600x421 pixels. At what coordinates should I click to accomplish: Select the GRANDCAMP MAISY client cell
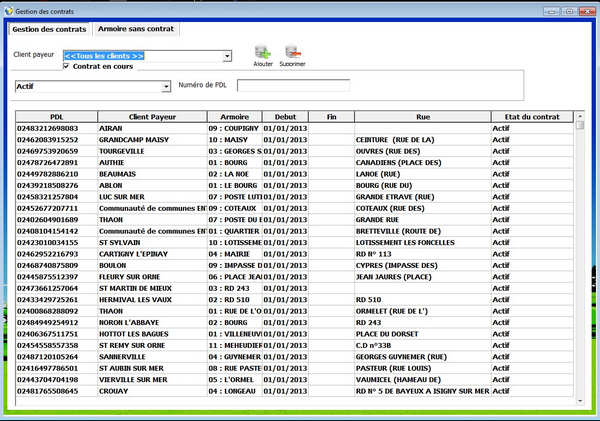(x=152, y=140)
